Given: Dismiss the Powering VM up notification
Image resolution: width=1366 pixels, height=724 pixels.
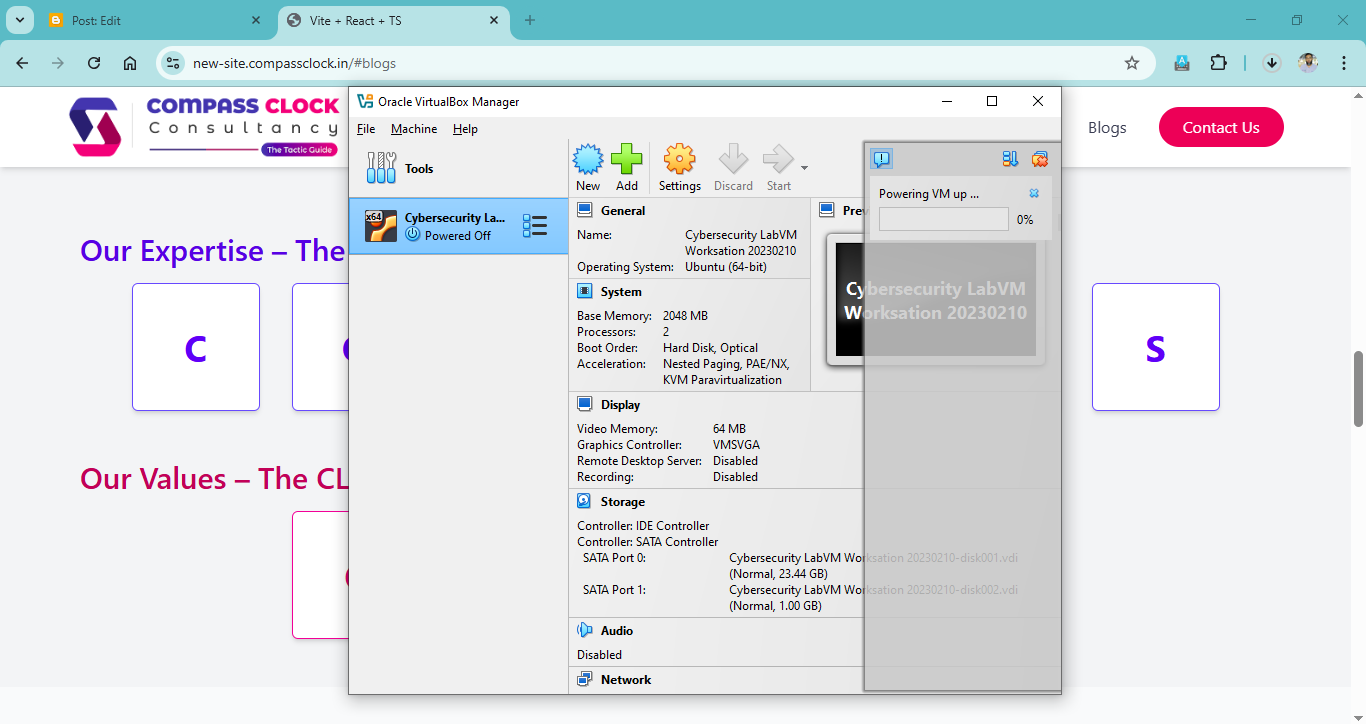Looking at the screenshot, I should (1034, 194).
